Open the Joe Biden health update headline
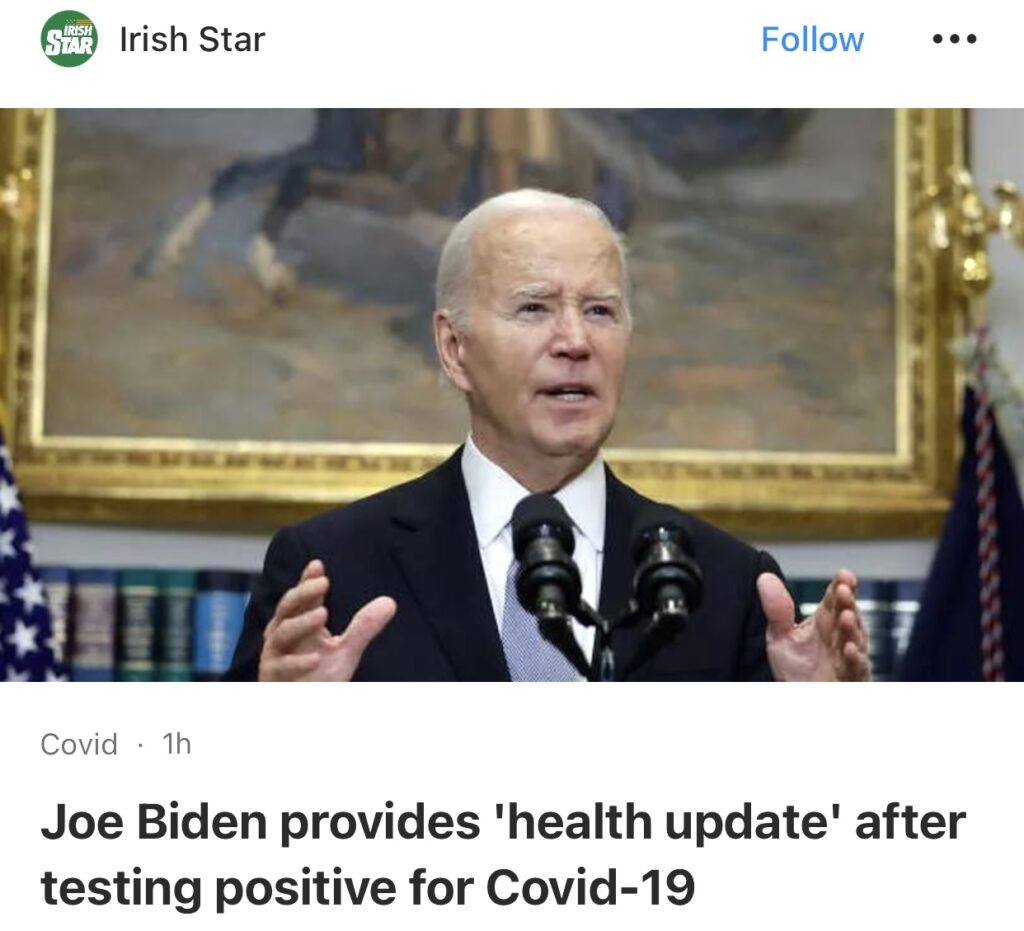 503,854
